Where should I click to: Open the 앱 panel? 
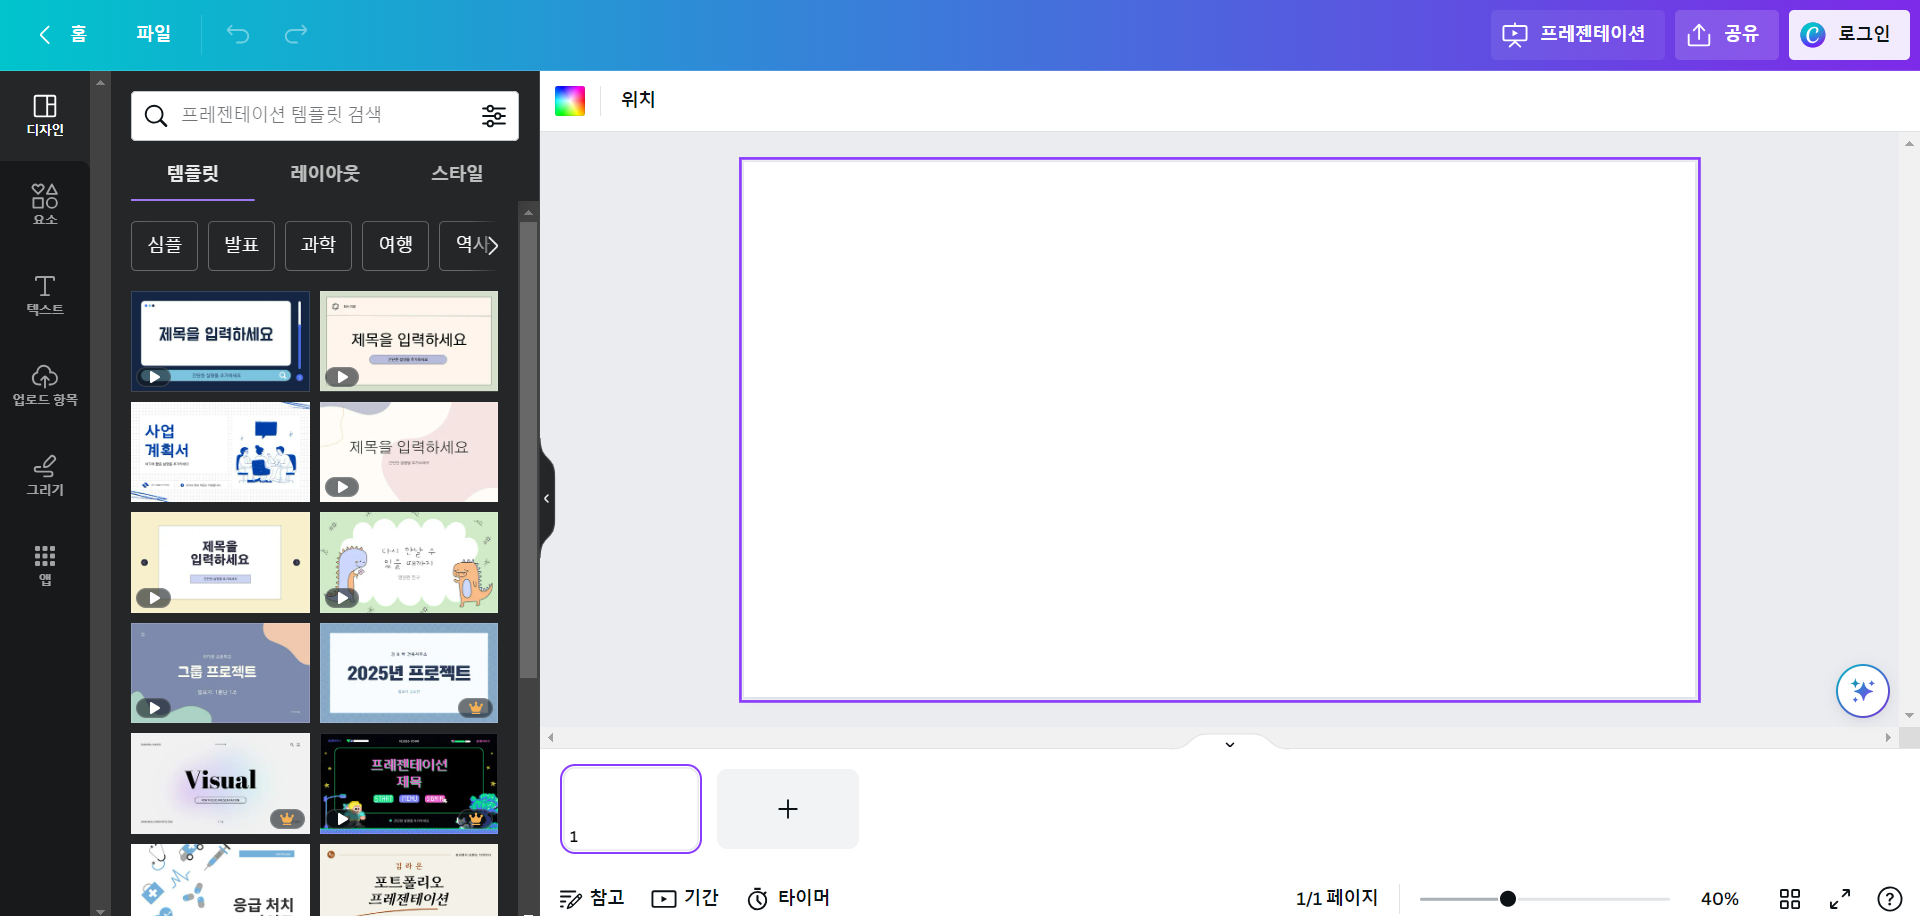click(44, 565)
